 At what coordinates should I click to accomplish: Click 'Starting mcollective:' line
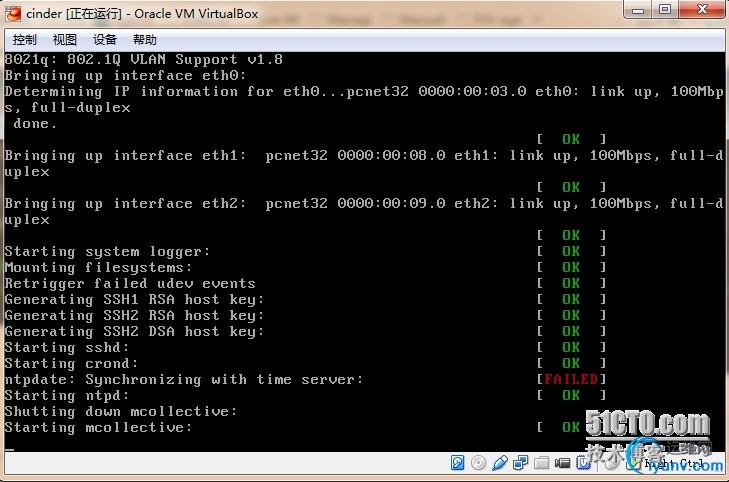point(98,427)
